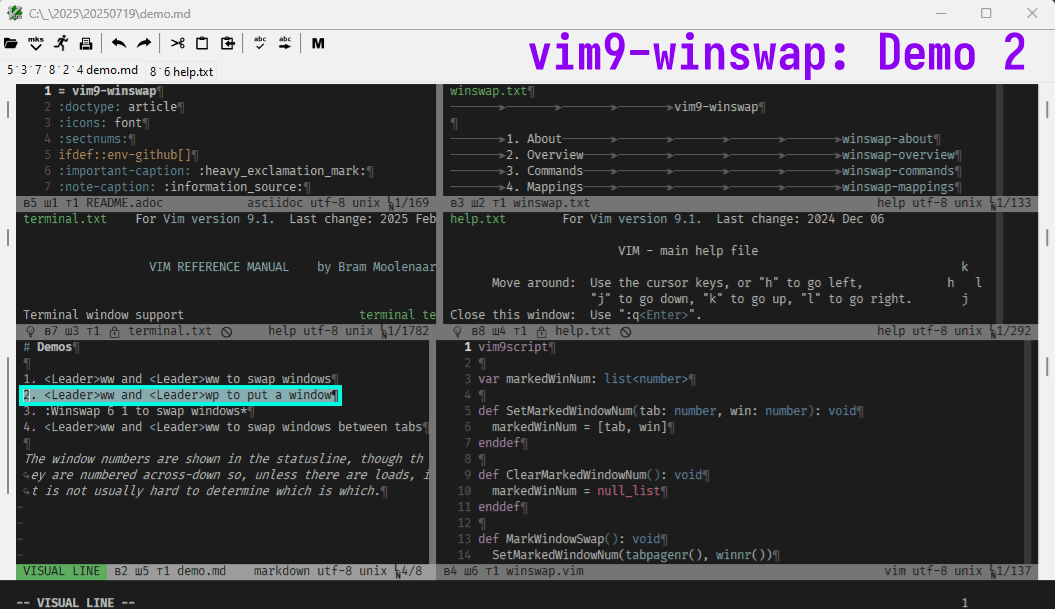Viewport: 1055px width, 609px height.
Task: Click the Open file folder icon
Action: [x=11, y=44]
